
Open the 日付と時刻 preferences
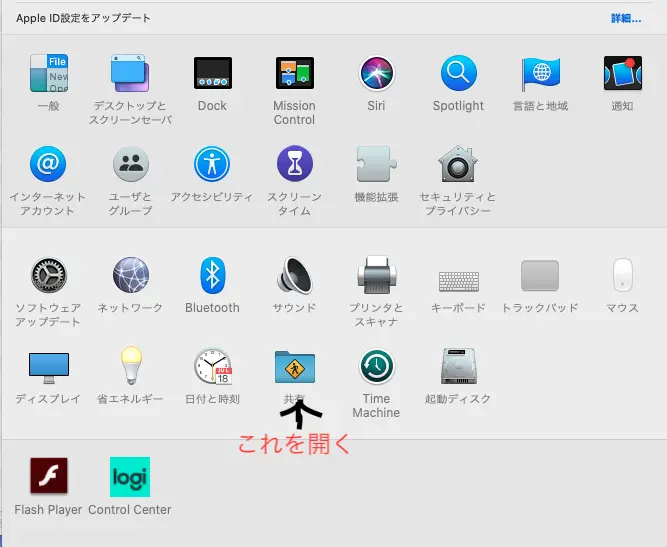pos(212,367)
